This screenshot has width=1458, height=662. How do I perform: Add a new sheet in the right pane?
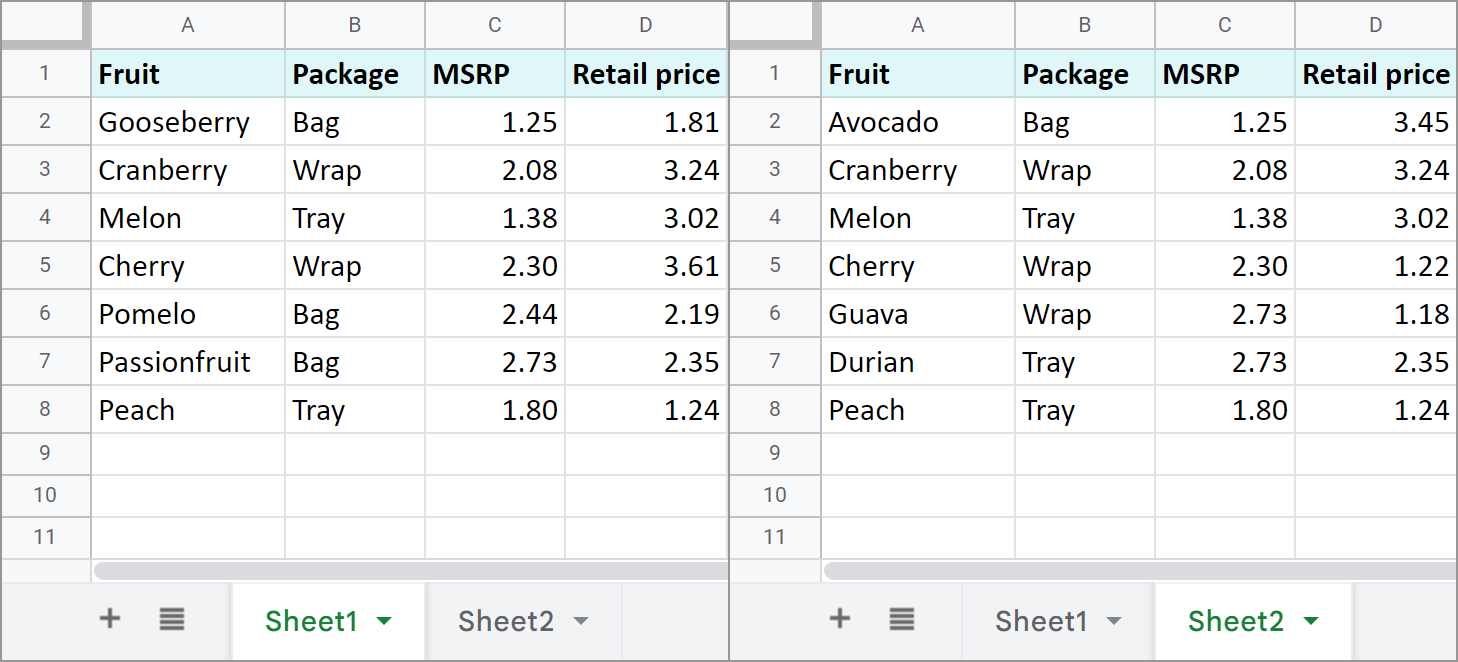tap(840, 619)
